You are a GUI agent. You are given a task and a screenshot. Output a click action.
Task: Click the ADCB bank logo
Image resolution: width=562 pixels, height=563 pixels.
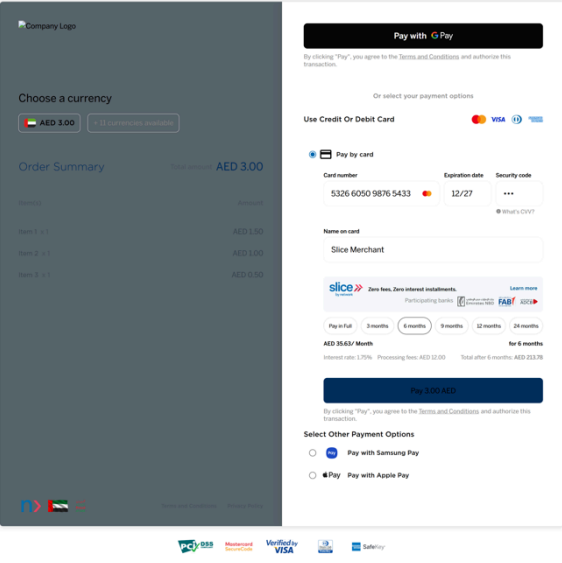coord(529,302)
